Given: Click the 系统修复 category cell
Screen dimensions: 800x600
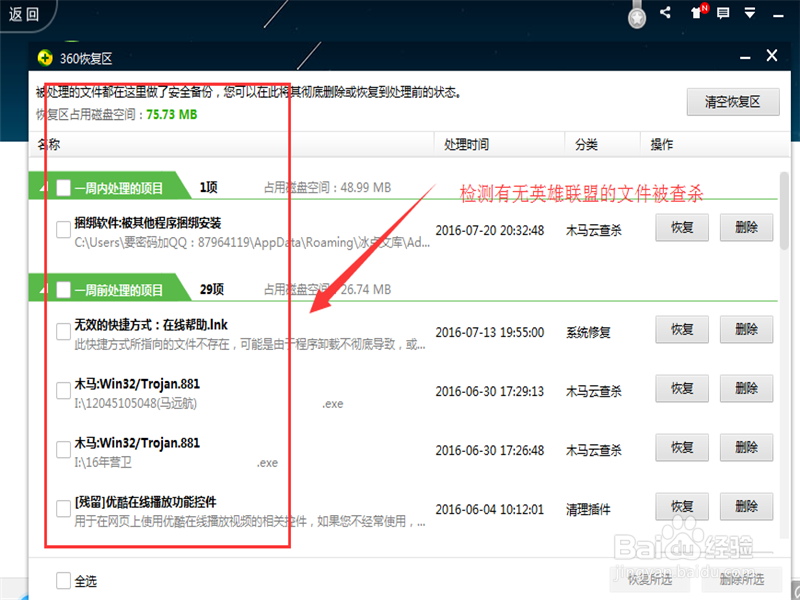Looking at the screenshot, I should (x=588, y=333).
